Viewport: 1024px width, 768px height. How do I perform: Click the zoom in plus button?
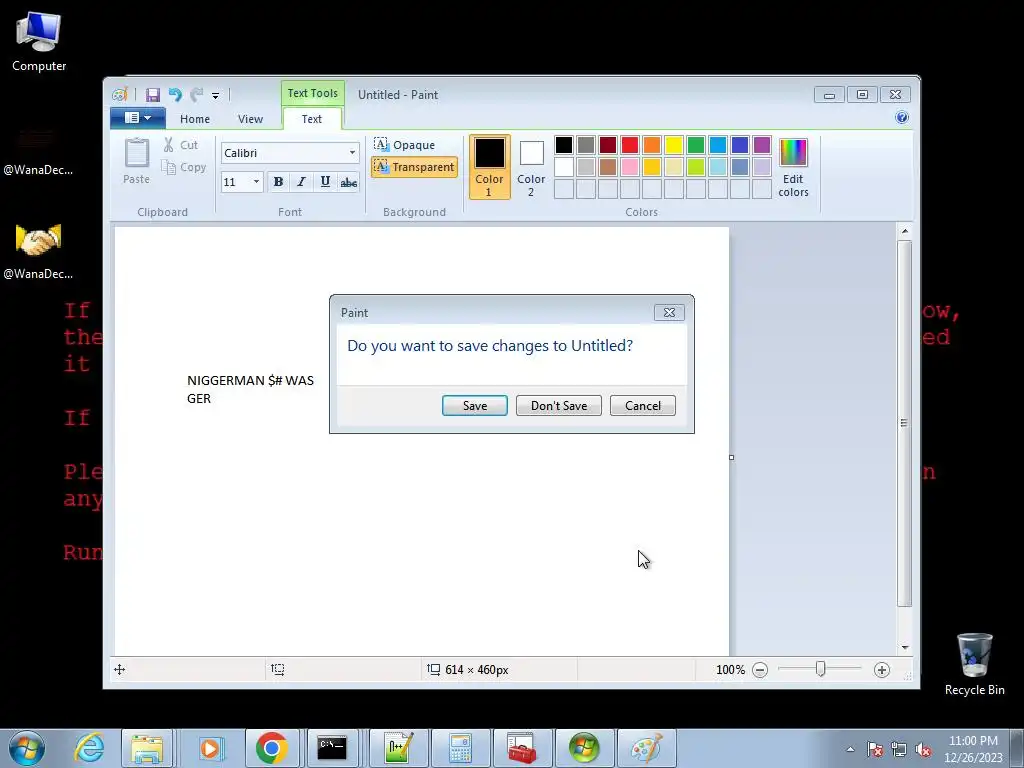(x=882, y=669)
